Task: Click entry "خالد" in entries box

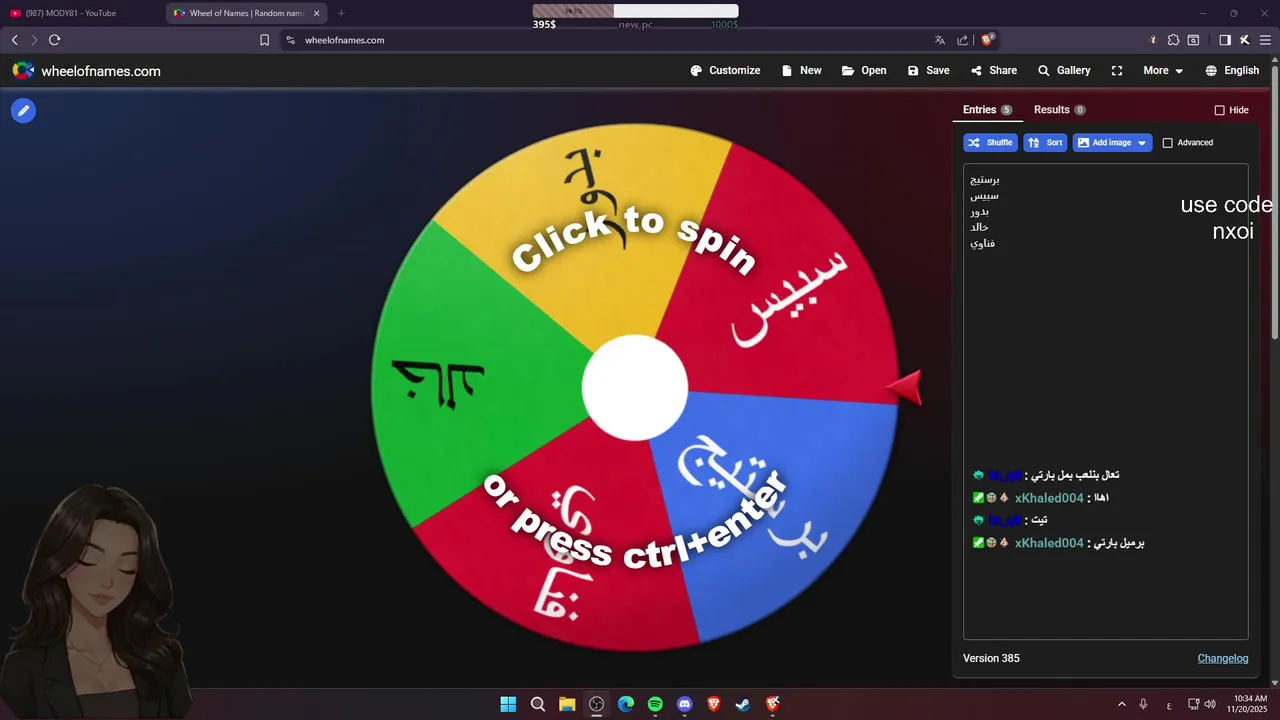Action: coord(979,228)
